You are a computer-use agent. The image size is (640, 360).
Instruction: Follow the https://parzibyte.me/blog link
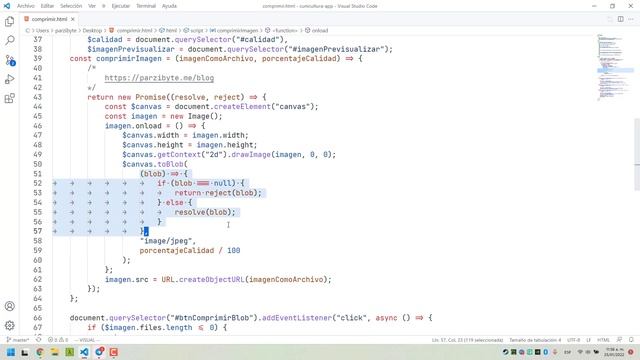point(159,78)
